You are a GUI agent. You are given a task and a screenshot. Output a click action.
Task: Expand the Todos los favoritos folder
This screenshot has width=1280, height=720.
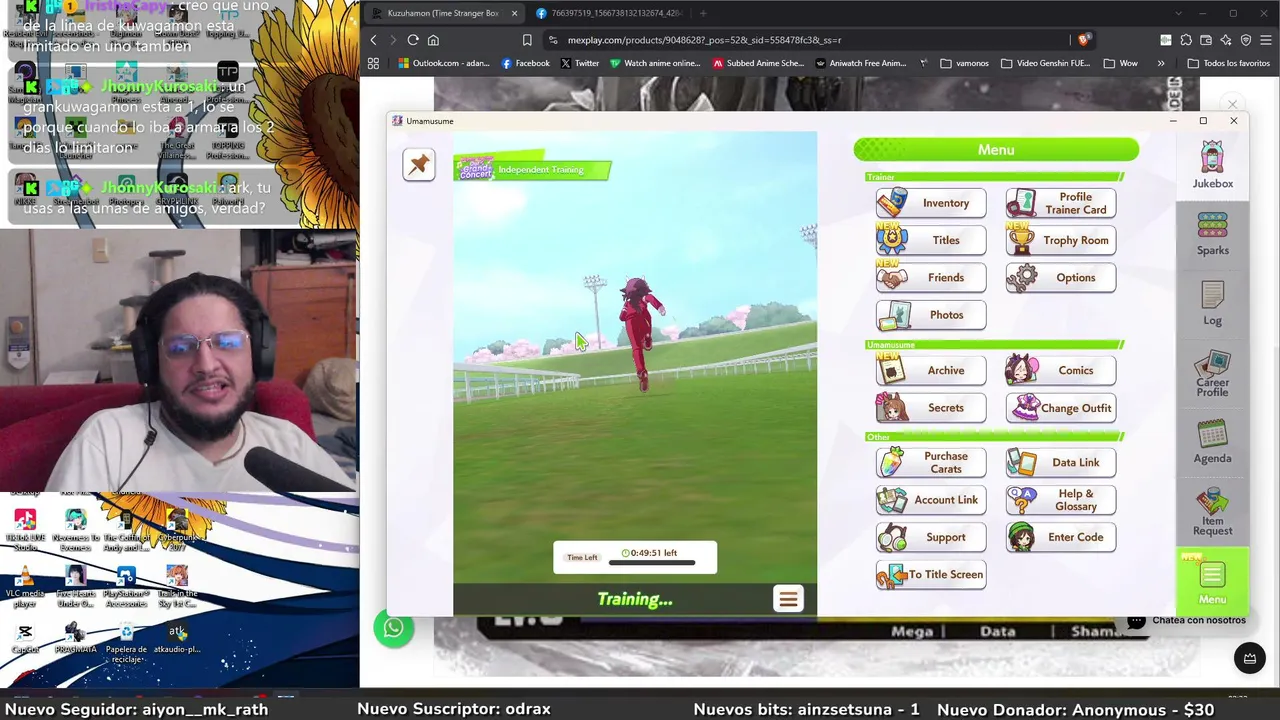(x=1228, y=63)
